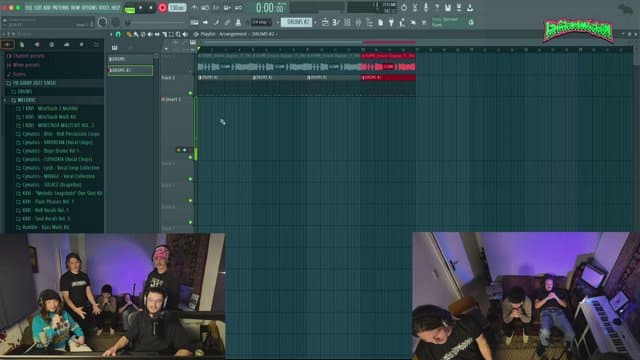Click the question mark help icon
Viewport: 640px width, 360px height.
point(437,8)
